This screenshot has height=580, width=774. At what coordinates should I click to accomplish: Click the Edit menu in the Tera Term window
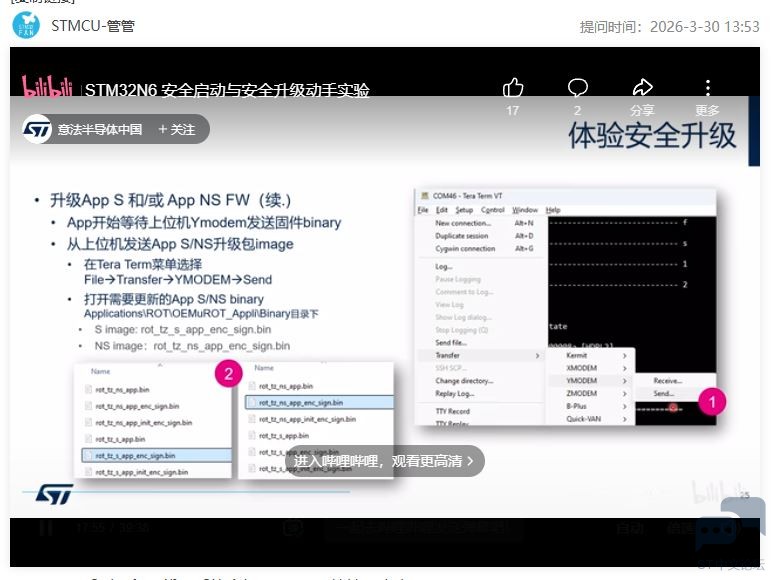441,210
